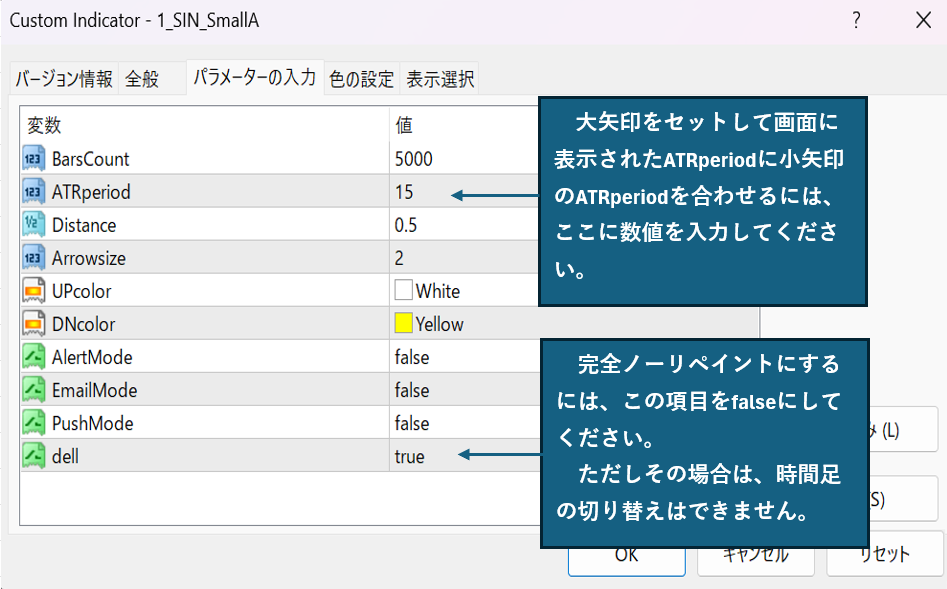Click the DNcolor color parameter icon
The height and width of the screenshot is (589, 947).
pos(34,324)
